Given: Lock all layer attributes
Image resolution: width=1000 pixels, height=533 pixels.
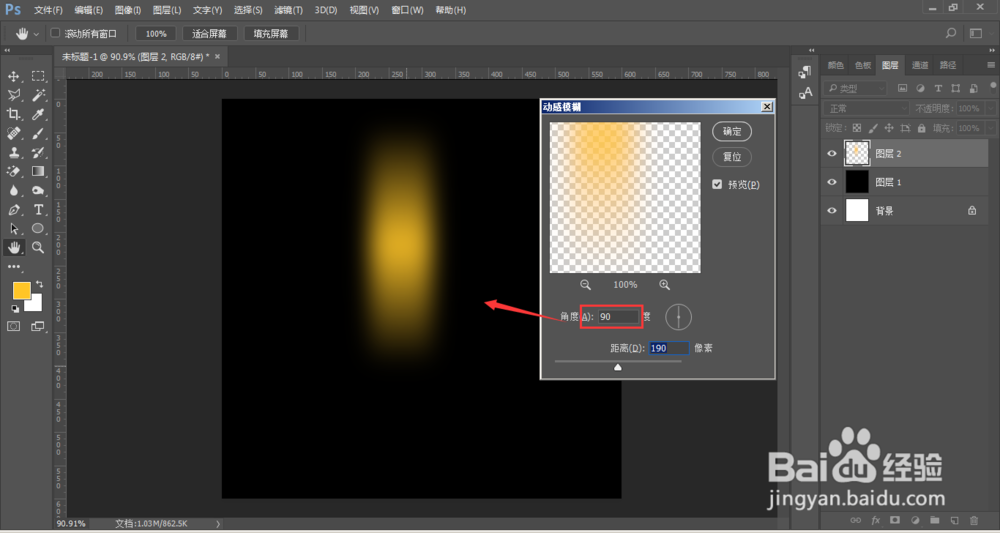Looking at the screenshot, I should point(922,128).
